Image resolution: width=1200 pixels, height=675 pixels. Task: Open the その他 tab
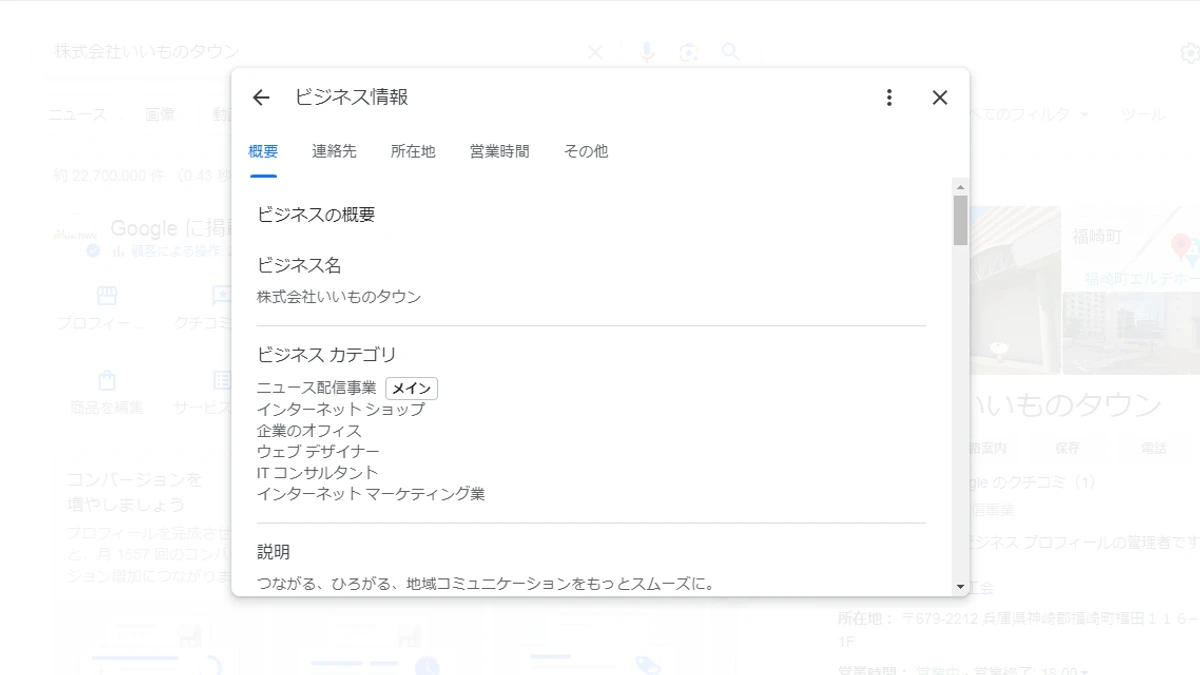point(586,151)
